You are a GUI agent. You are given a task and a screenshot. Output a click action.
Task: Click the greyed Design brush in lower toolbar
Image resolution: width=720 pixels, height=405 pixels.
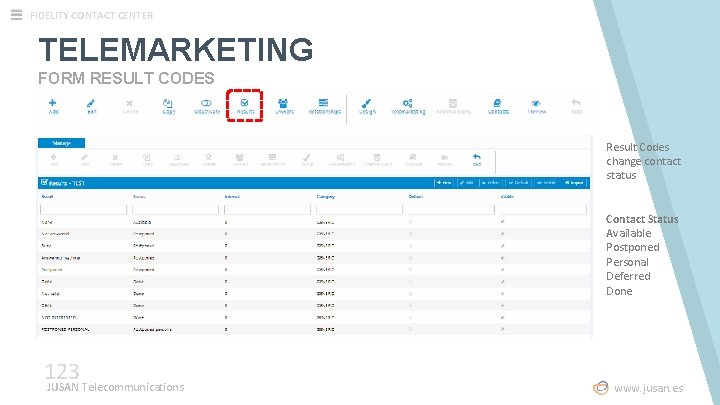click(x=307, y=159)
